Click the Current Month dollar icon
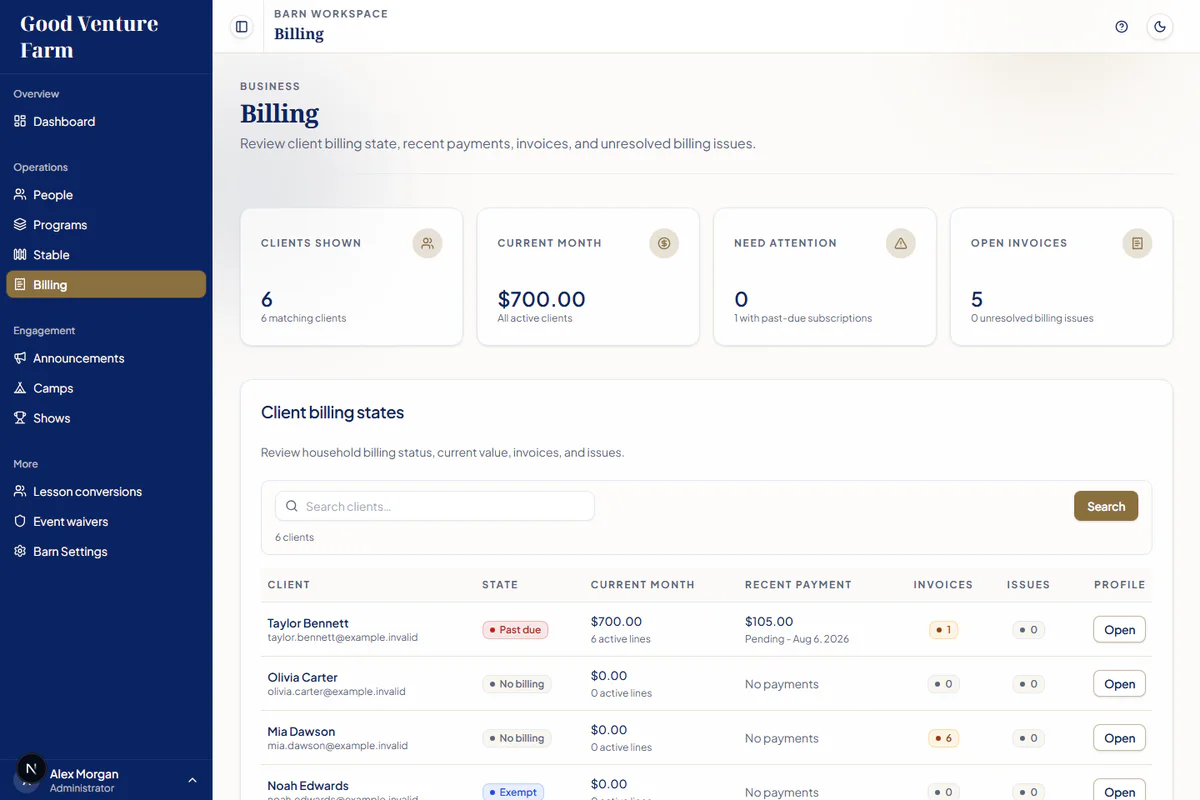The height and width of the screenshot is (800, 1200). click(x=664, y=243)
